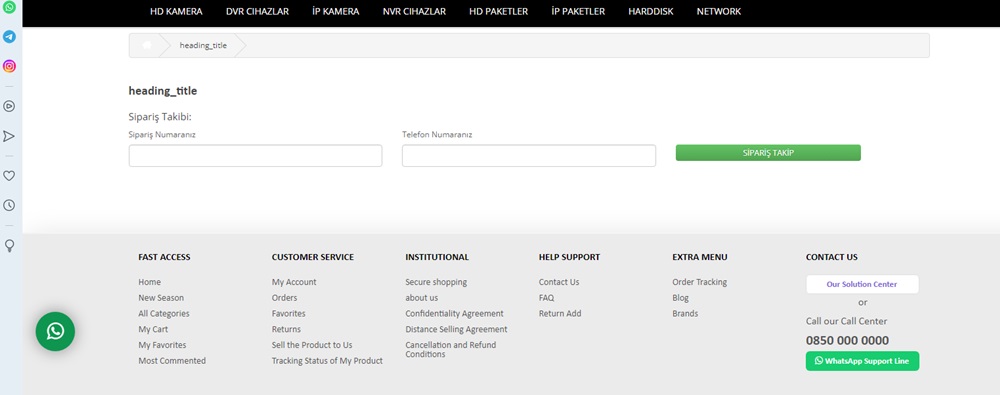Click the INSTITUTIONAL footer heading

coord(437,257)
